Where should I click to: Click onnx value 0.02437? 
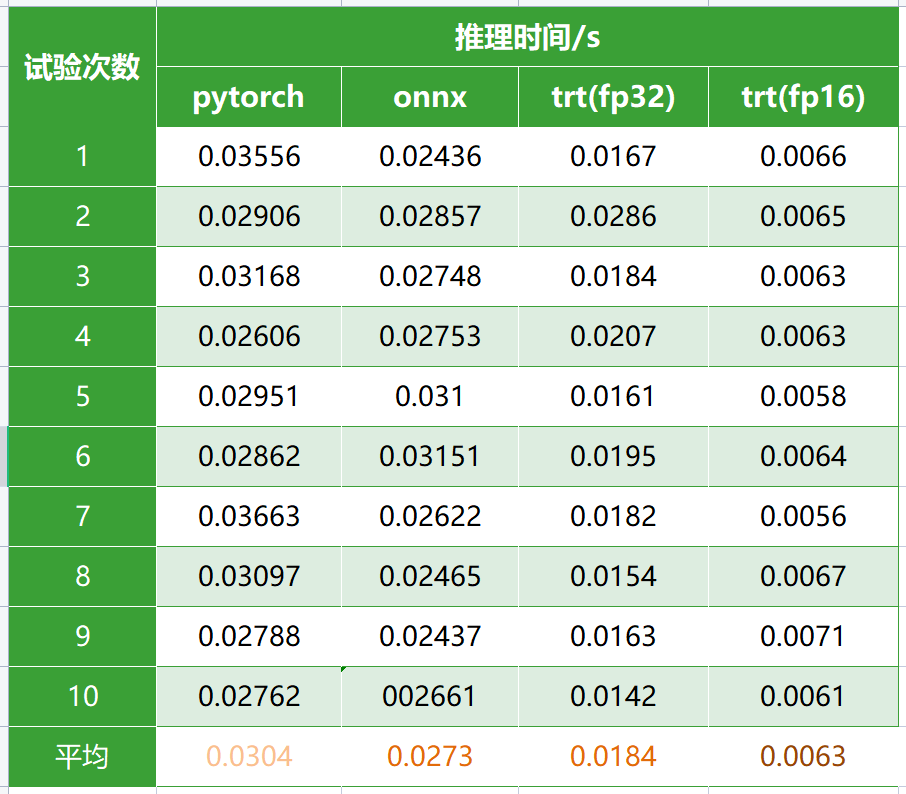click(430, 636)
